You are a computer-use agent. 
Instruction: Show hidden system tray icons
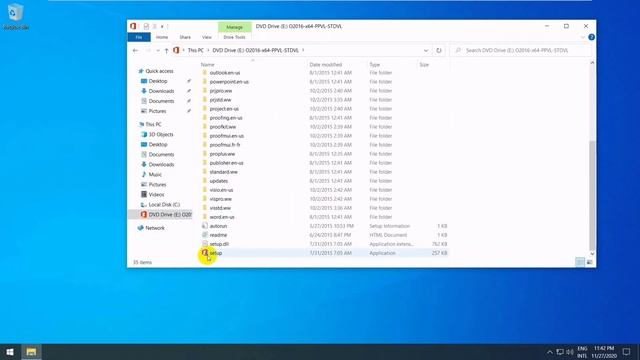(549, 352)
